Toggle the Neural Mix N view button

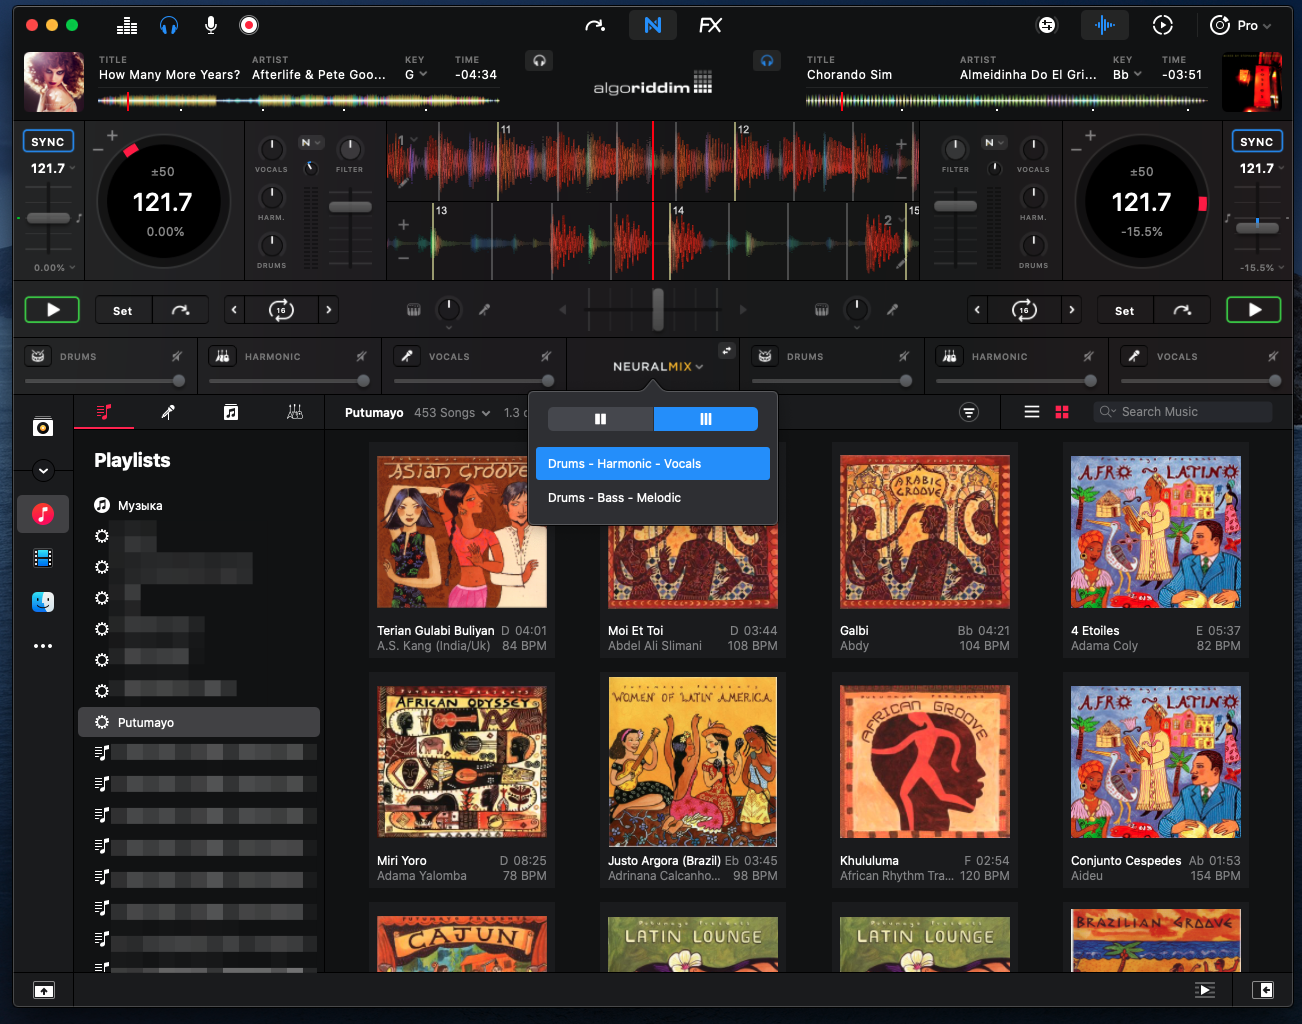point(653,25)
